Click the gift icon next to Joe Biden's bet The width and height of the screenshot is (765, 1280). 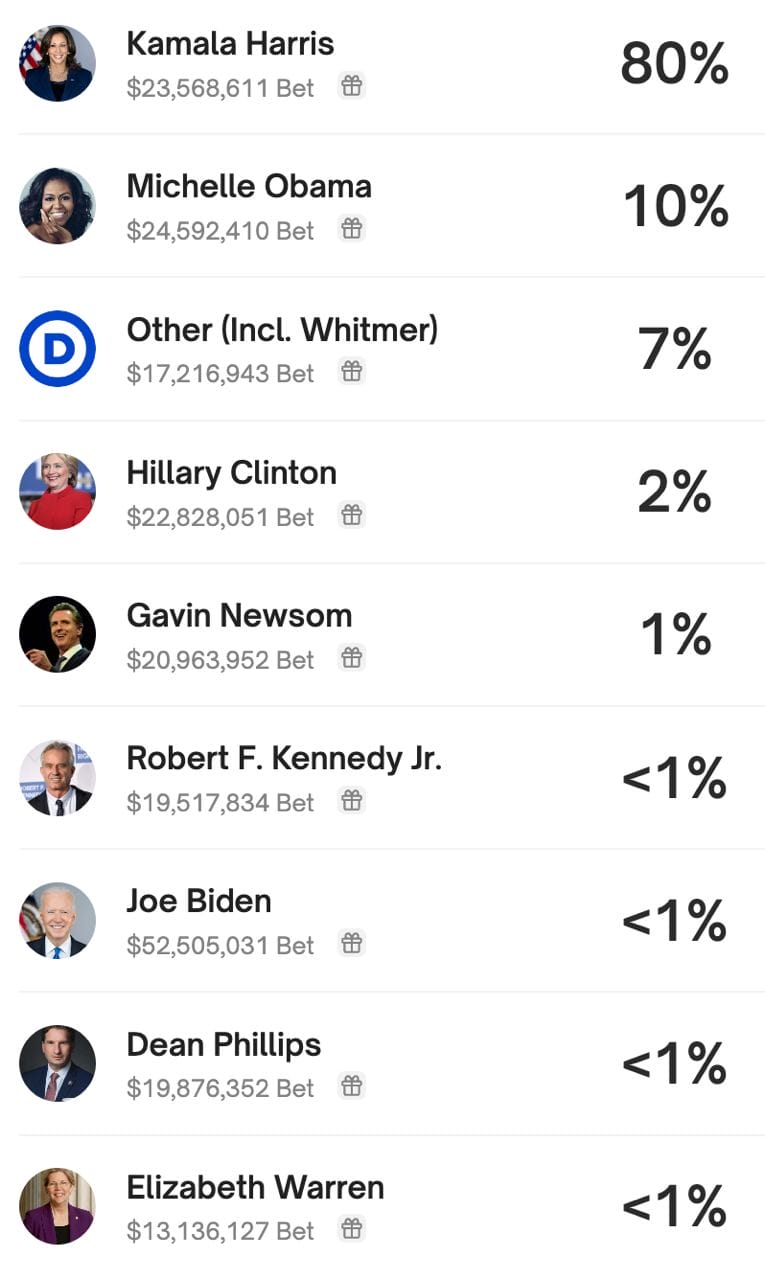click(x=352, y=945)
